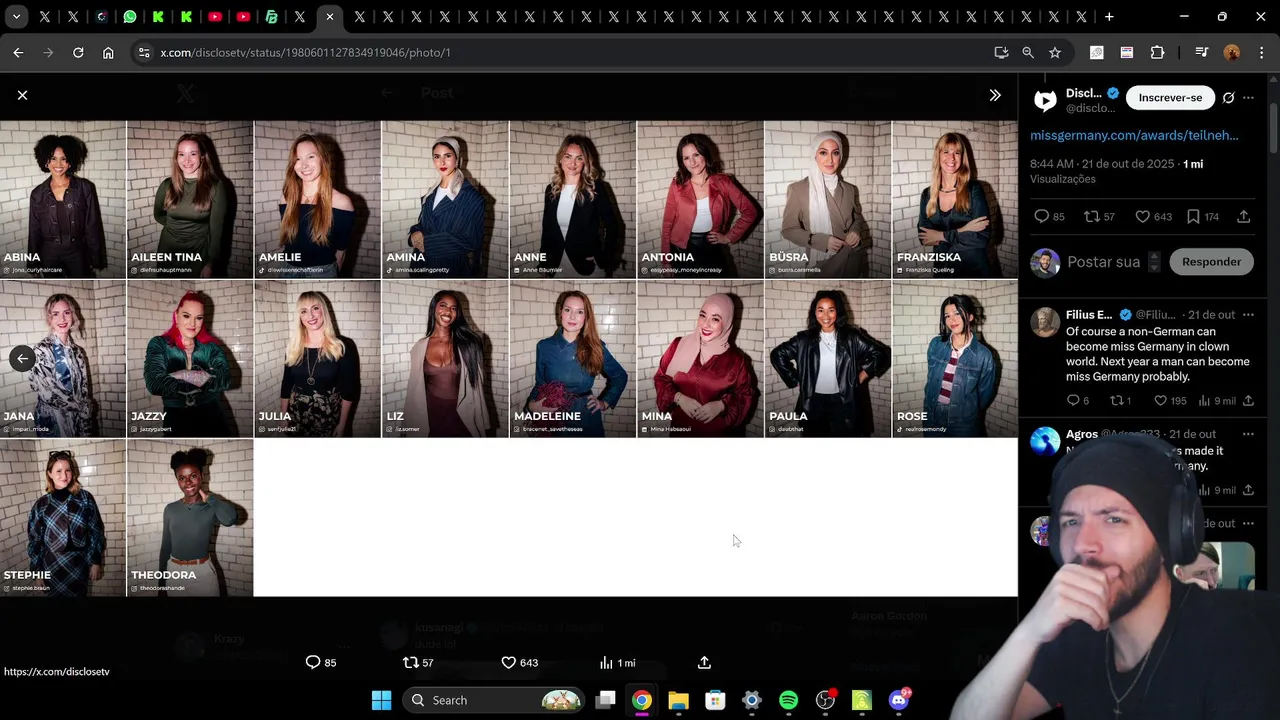Switch to the first YouTube tab
The height and width of the screenshot is (720, 1280).
pos(215,16)
